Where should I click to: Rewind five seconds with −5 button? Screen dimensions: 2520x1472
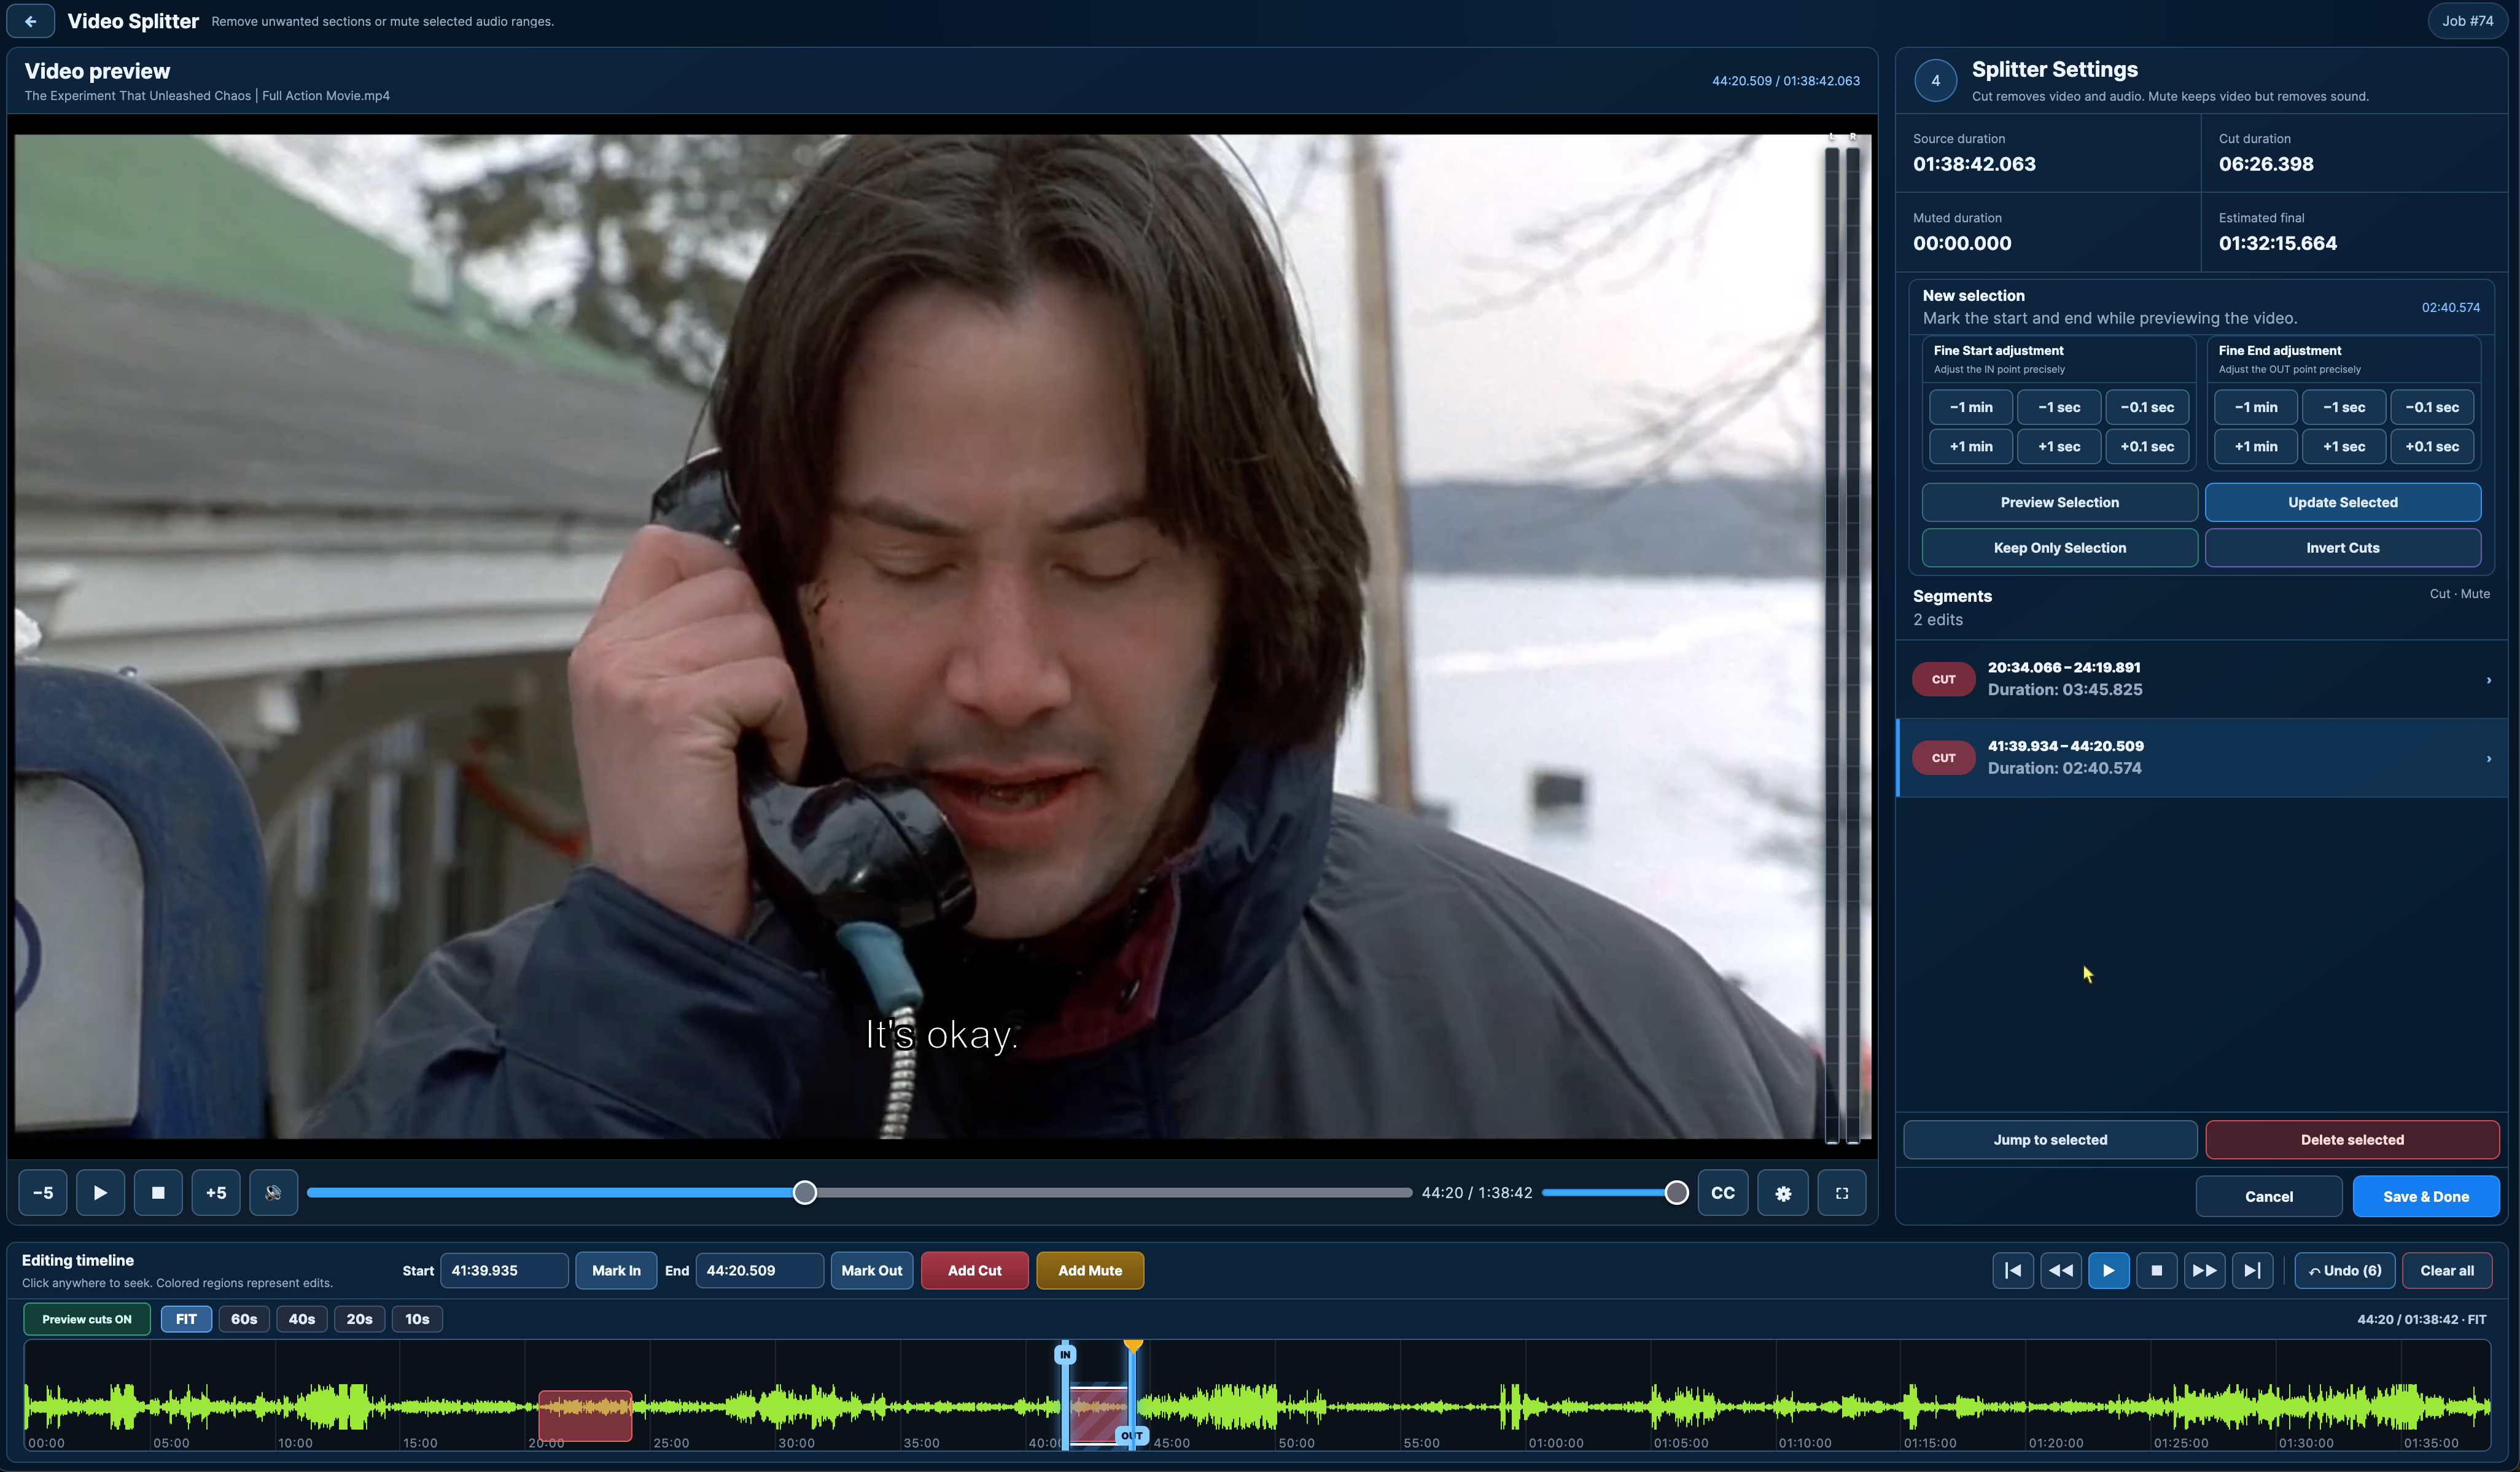[x=43, y=1192]
